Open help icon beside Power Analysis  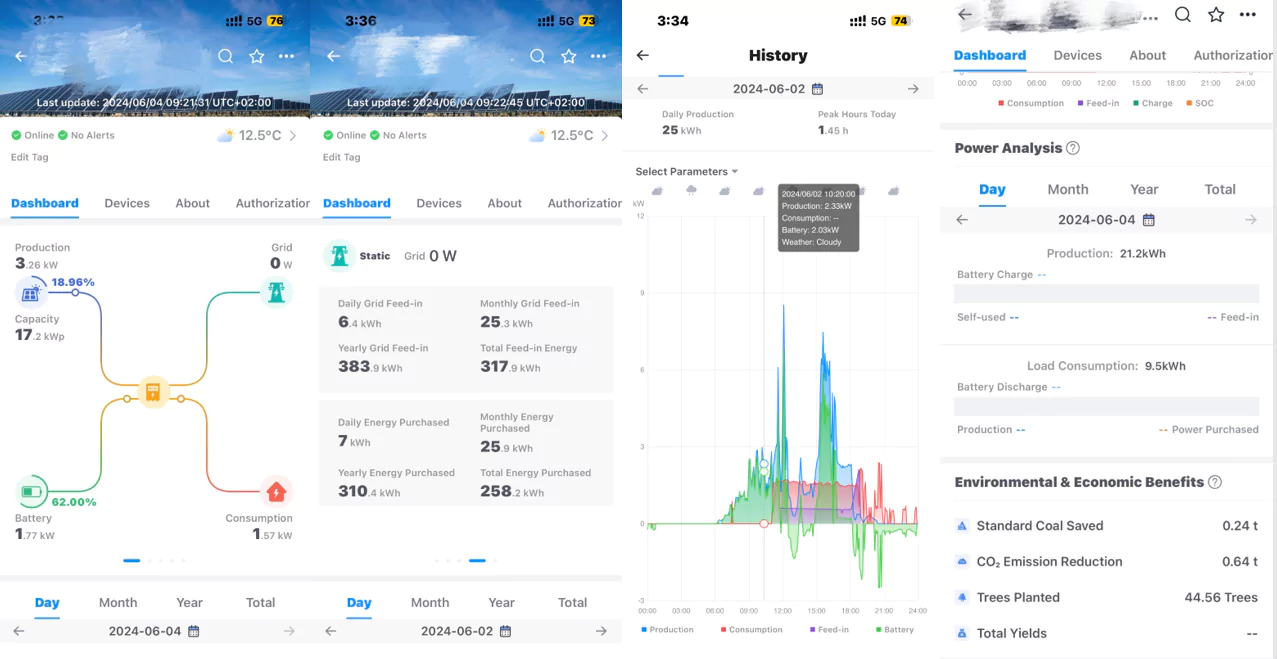point(1073,148)
